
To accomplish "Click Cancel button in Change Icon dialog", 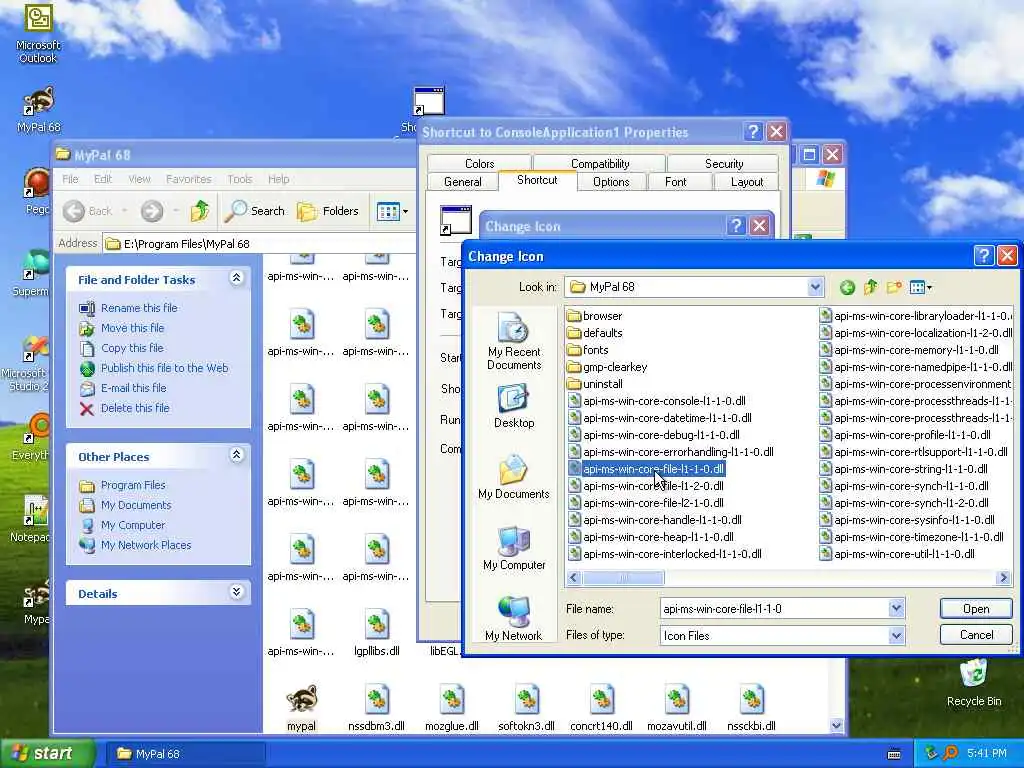I will [976, 635].
